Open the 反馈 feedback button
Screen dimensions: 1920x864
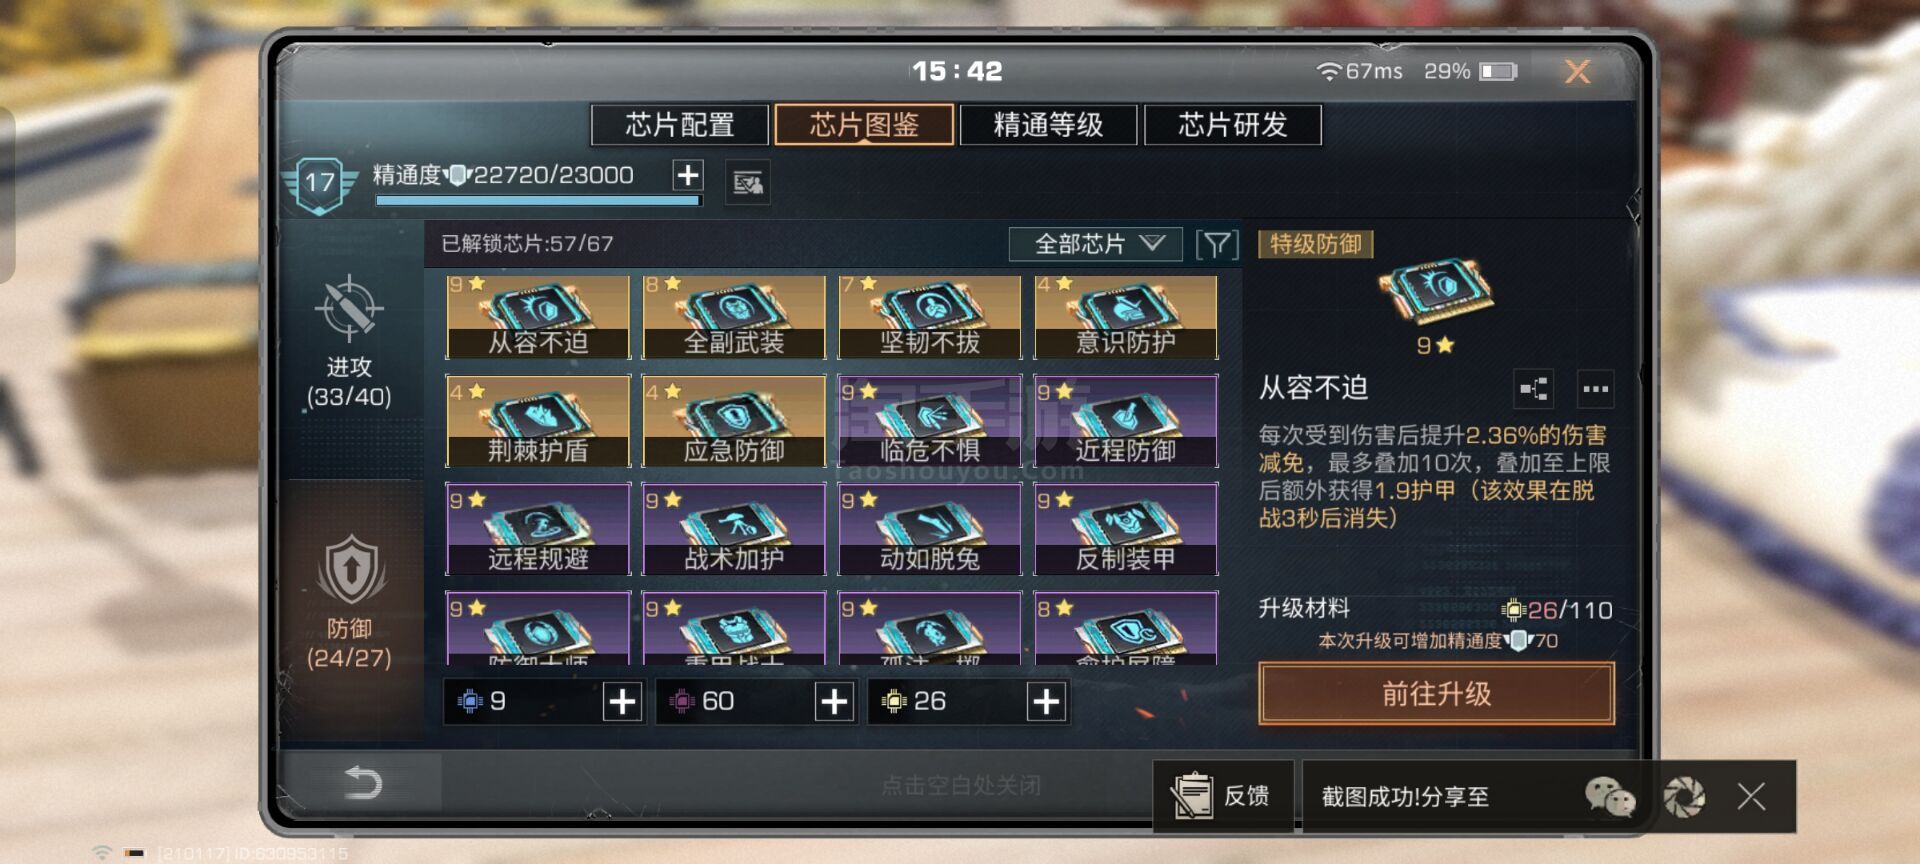point(1223,796)
